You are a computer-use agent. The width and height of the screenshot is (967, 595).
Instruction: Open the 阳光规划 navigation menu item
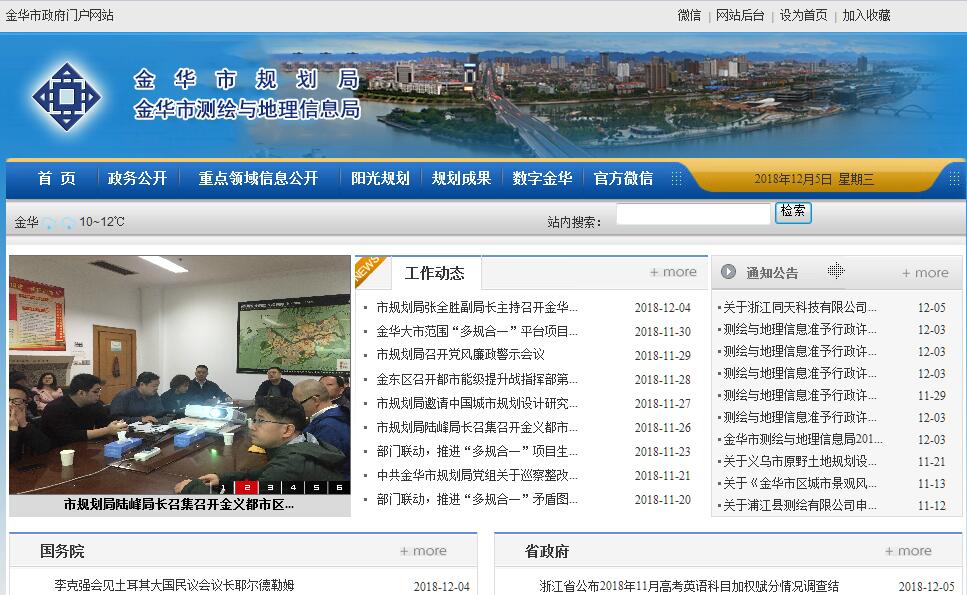pyautogui.click(x=380, y=179)
